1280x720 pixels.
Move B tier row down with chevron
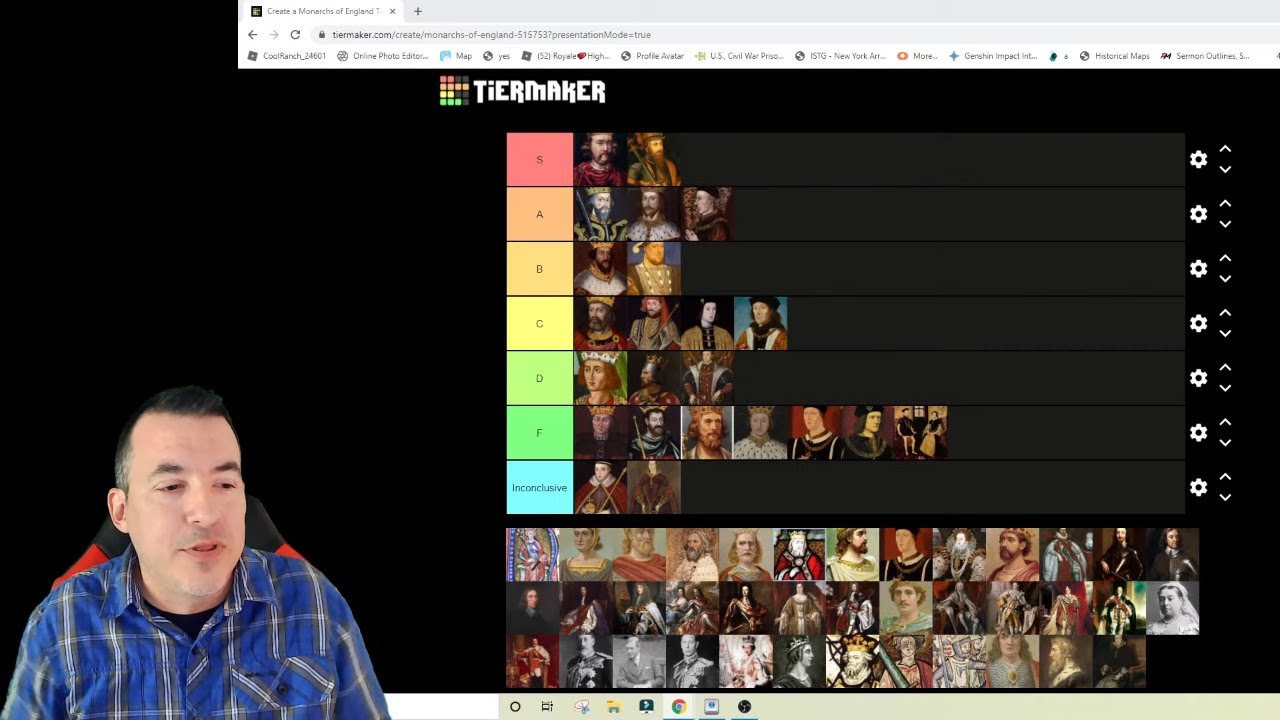(1225, 279)
